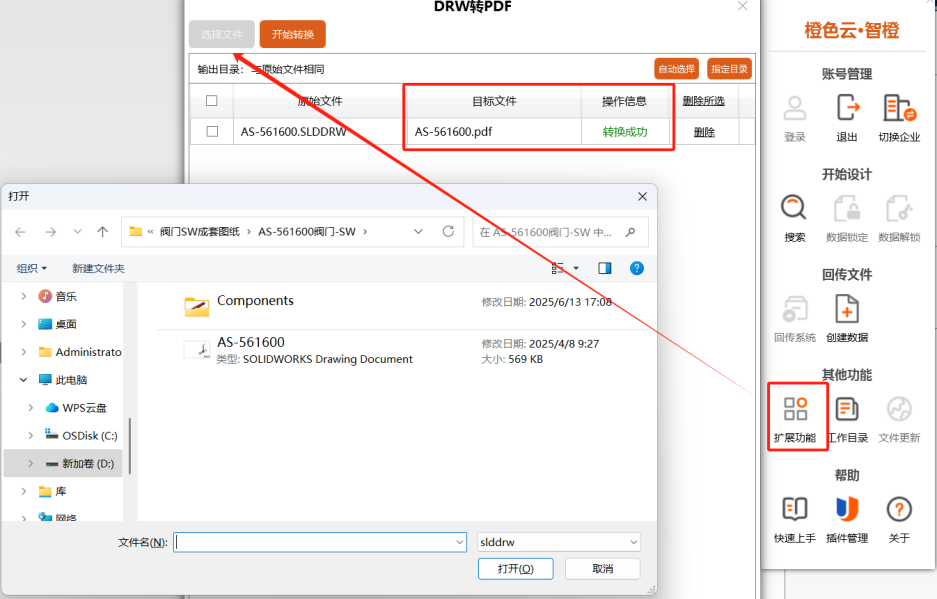Close the 打开 file dialog
The width and height of the screenshot is (937, 599).
(642, 196)
